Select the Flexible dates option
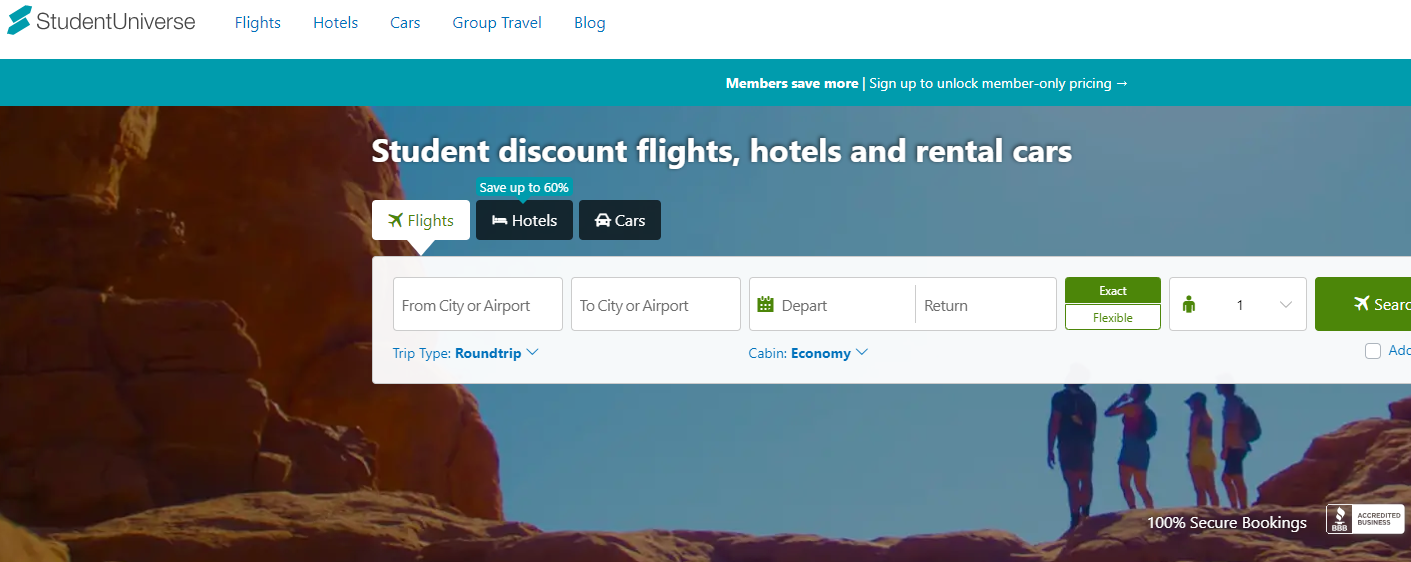This screenshot has width=1411, height=562. click(1112, 318)
